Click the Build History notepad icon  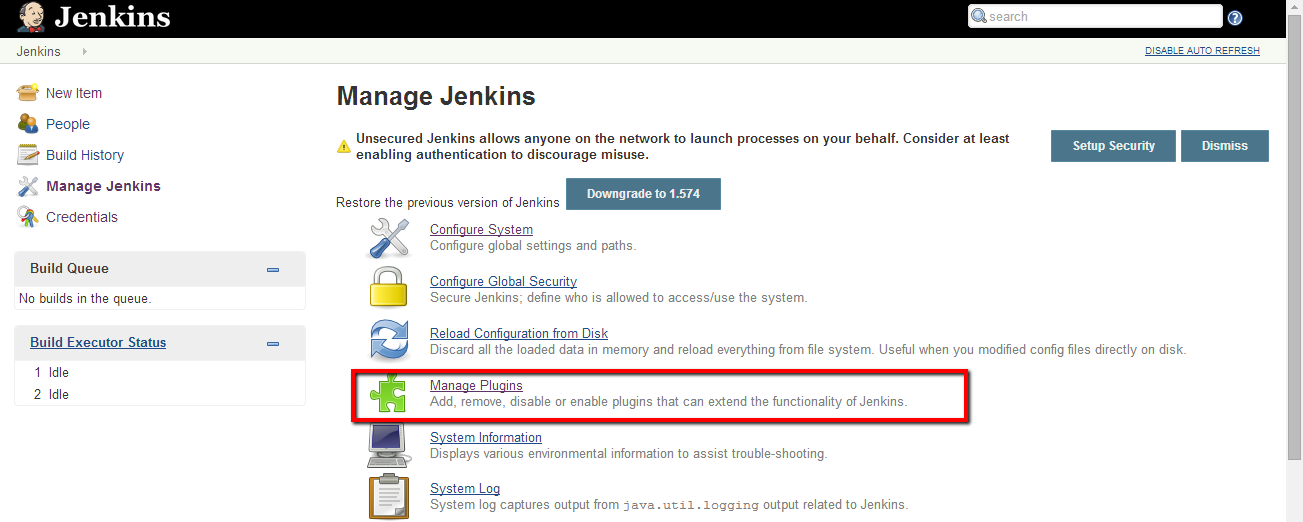coord(28,155)
